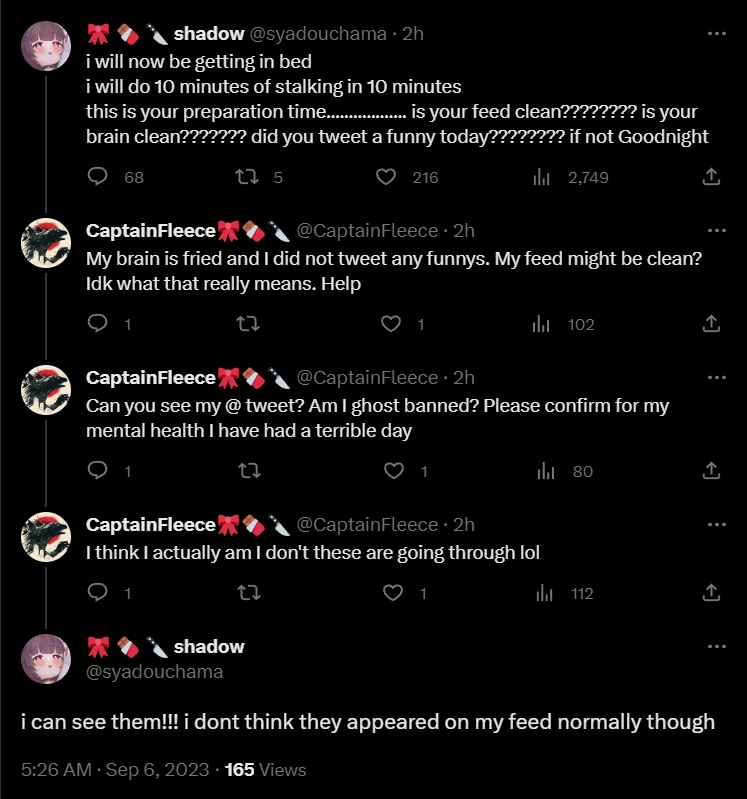
Task: Like the 'My brain is fried' tweet
Action: tap(393, 324)
